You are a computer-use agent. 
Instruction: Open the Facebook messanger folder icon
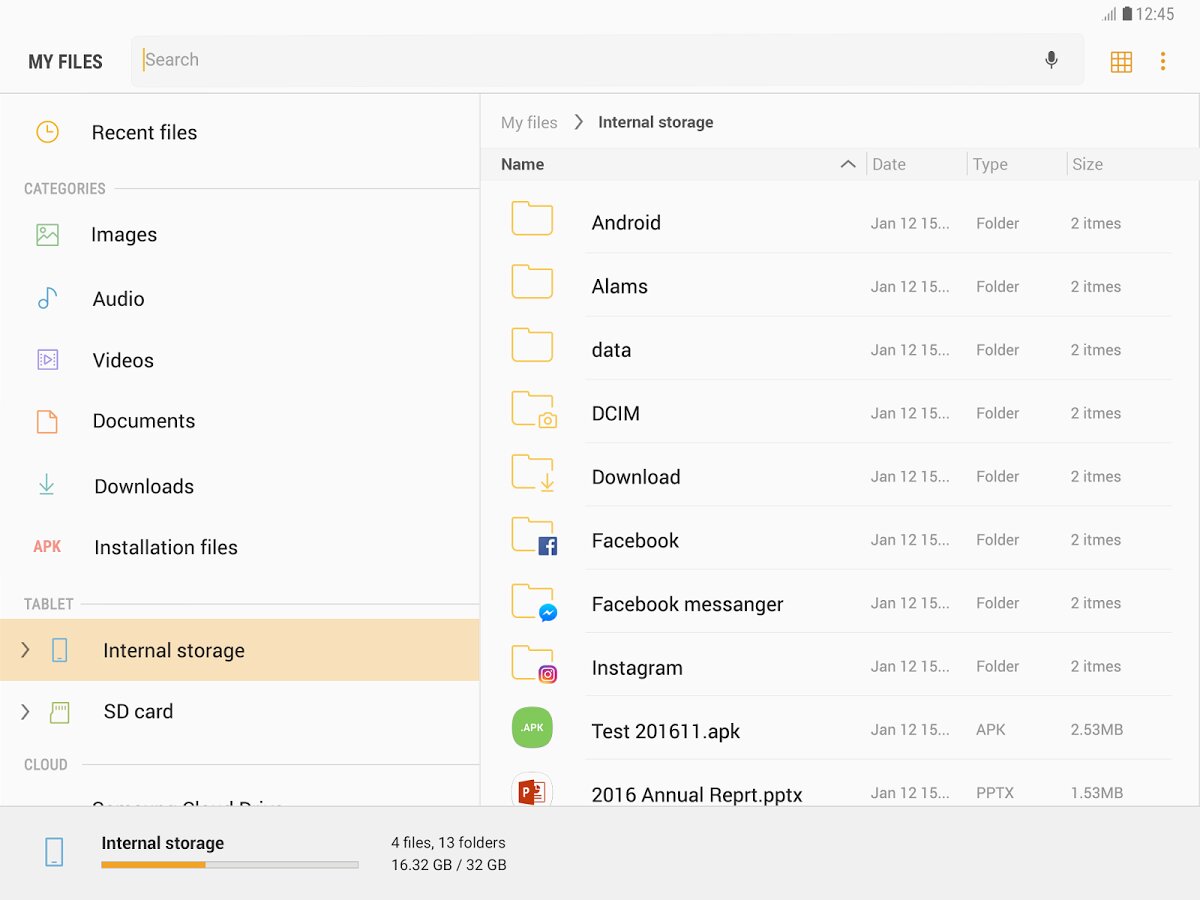pyautogui.click(x=533, y=601)
